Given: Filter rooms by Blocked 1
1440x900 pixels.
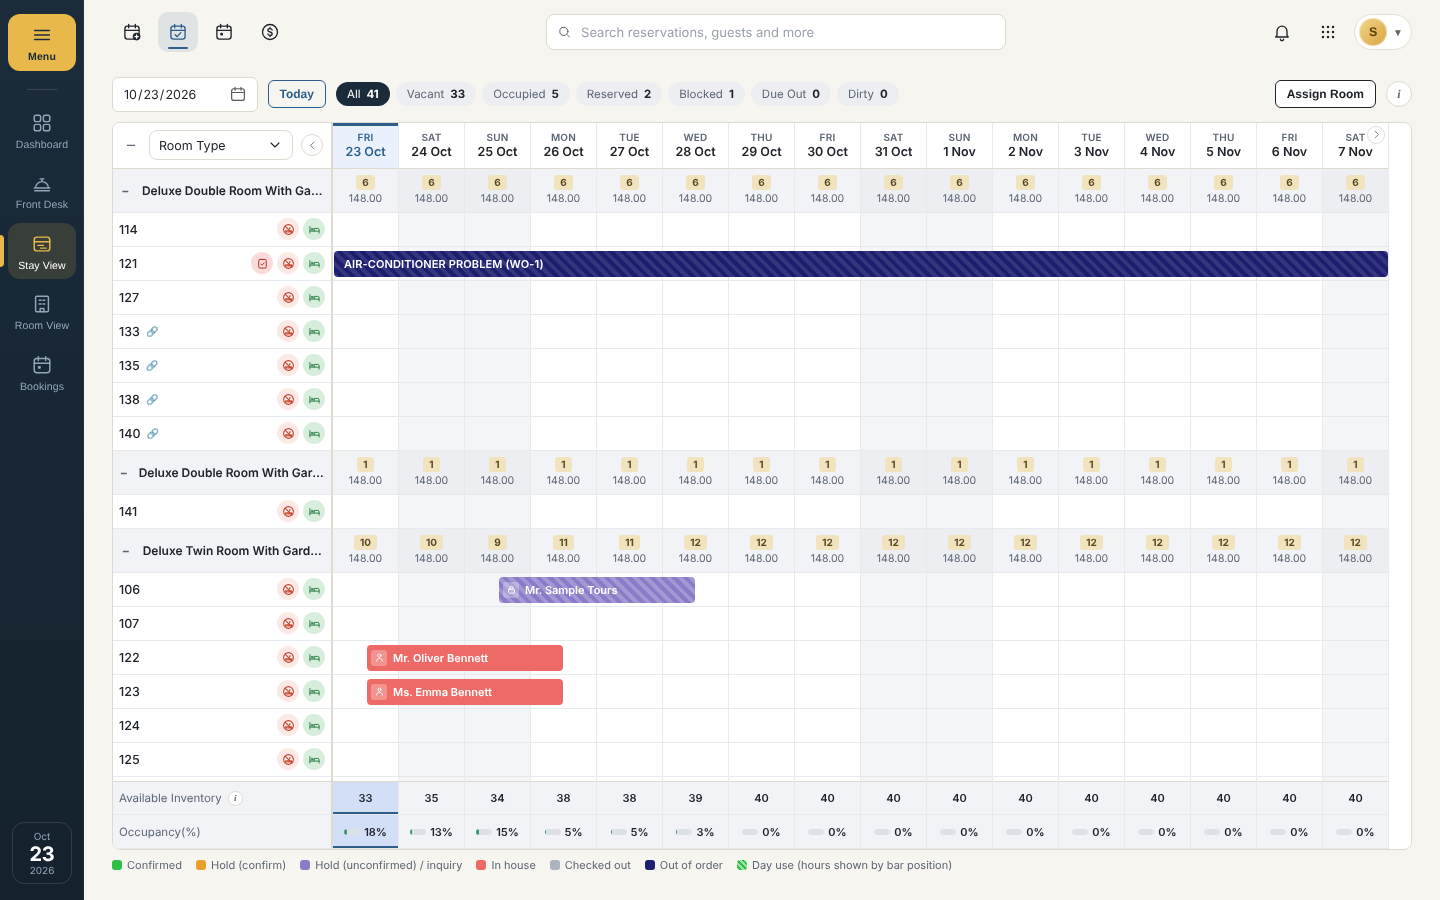Looking at the screenshot, I should click(x=707, y=94).
